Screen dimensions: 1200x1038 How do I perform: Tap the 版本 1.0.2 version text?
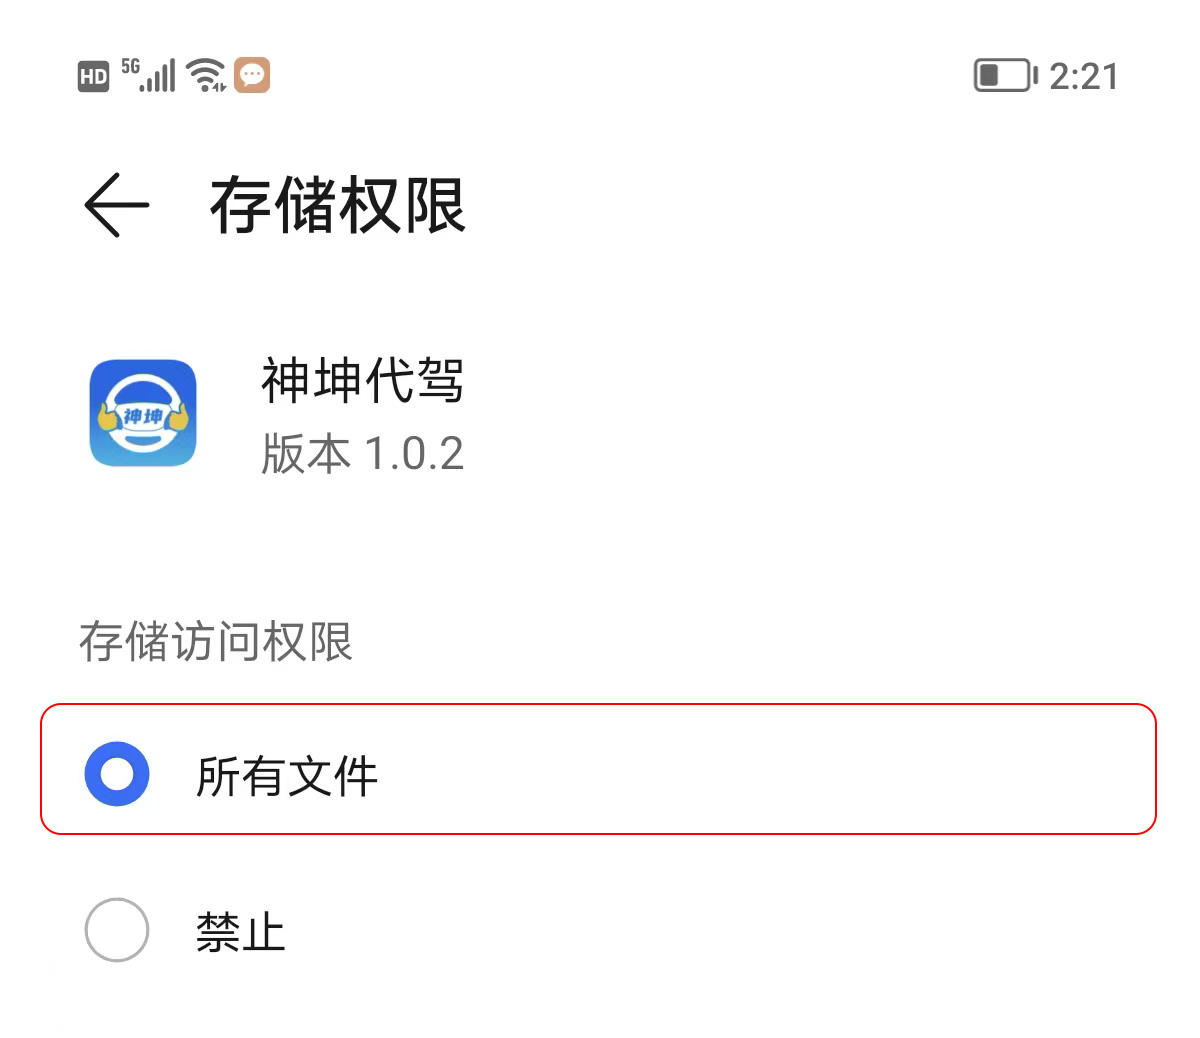pos(362,454)
